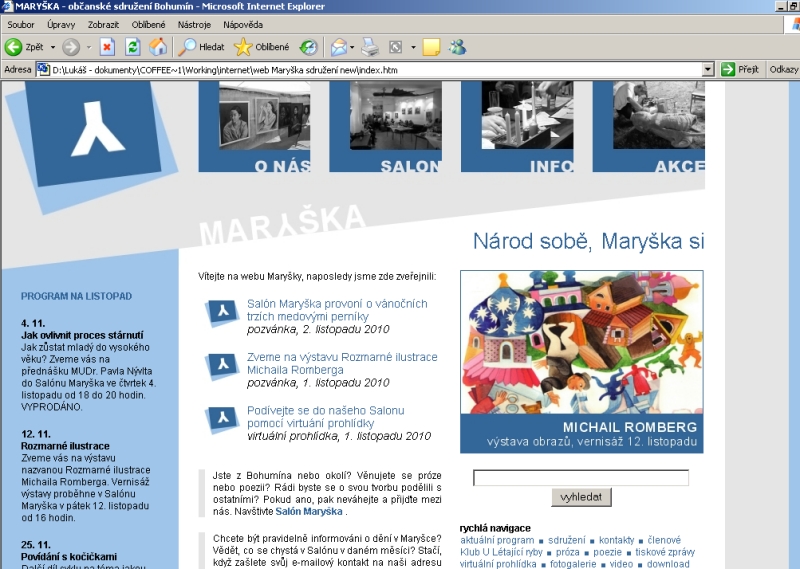Click the page icon in the address bar
Image resolution: width=800 pixels, height=569 pixels.
point(43,69)
